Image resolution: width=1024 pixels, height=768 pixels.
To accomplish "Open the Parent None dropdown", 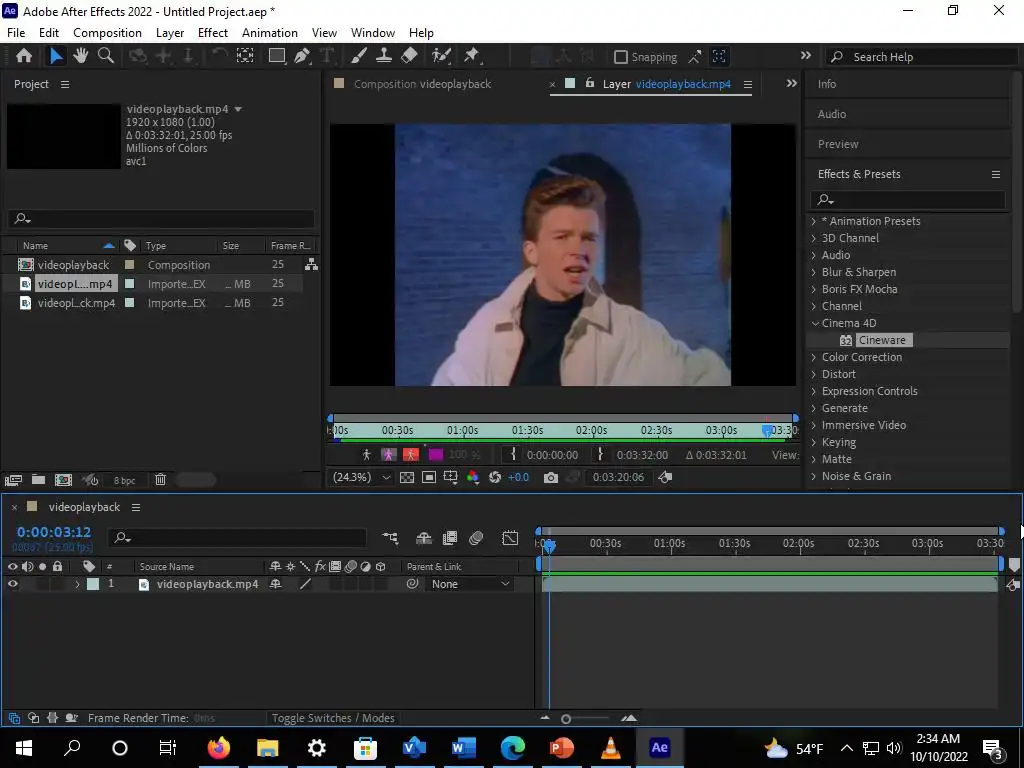I will click(470, 584).
